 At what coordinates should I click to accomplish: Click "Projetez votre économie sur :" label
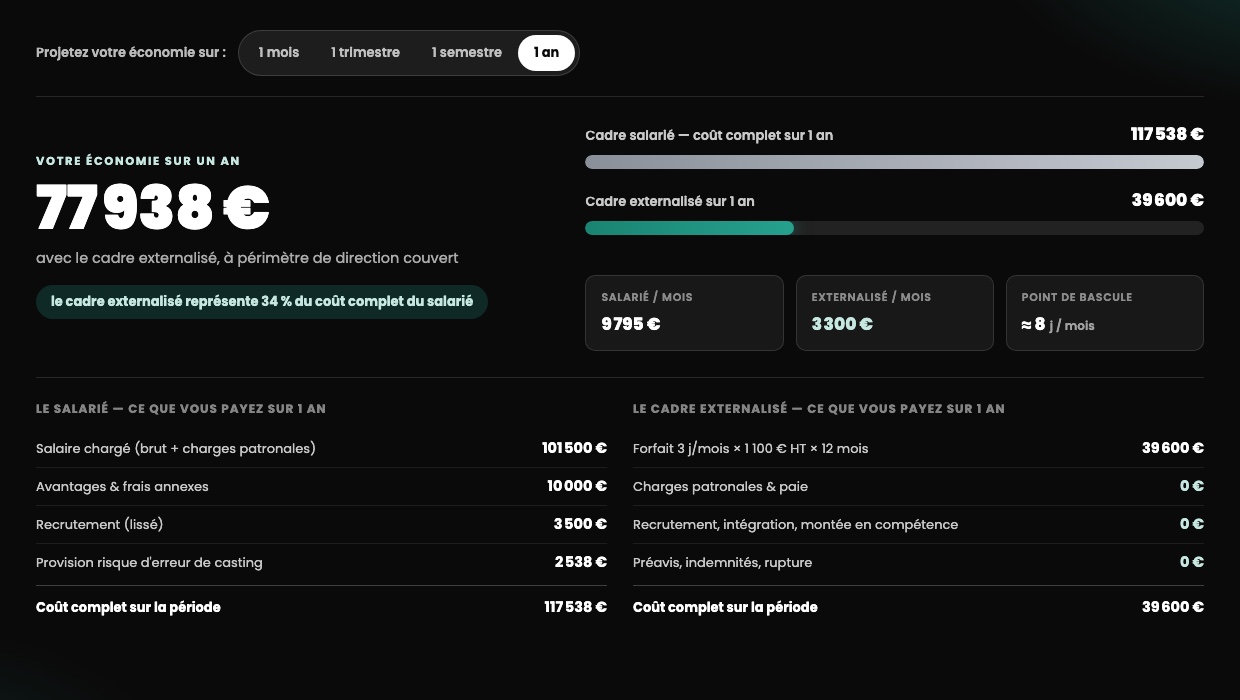(131, 53)
